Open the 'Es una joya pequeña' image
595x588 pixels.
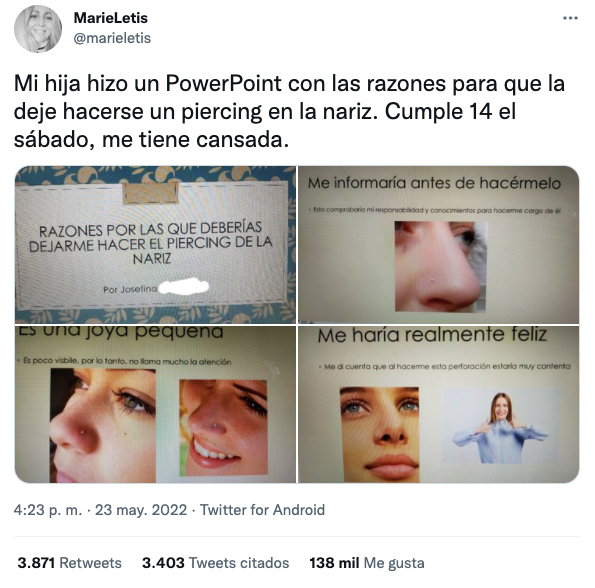point(155,404)
